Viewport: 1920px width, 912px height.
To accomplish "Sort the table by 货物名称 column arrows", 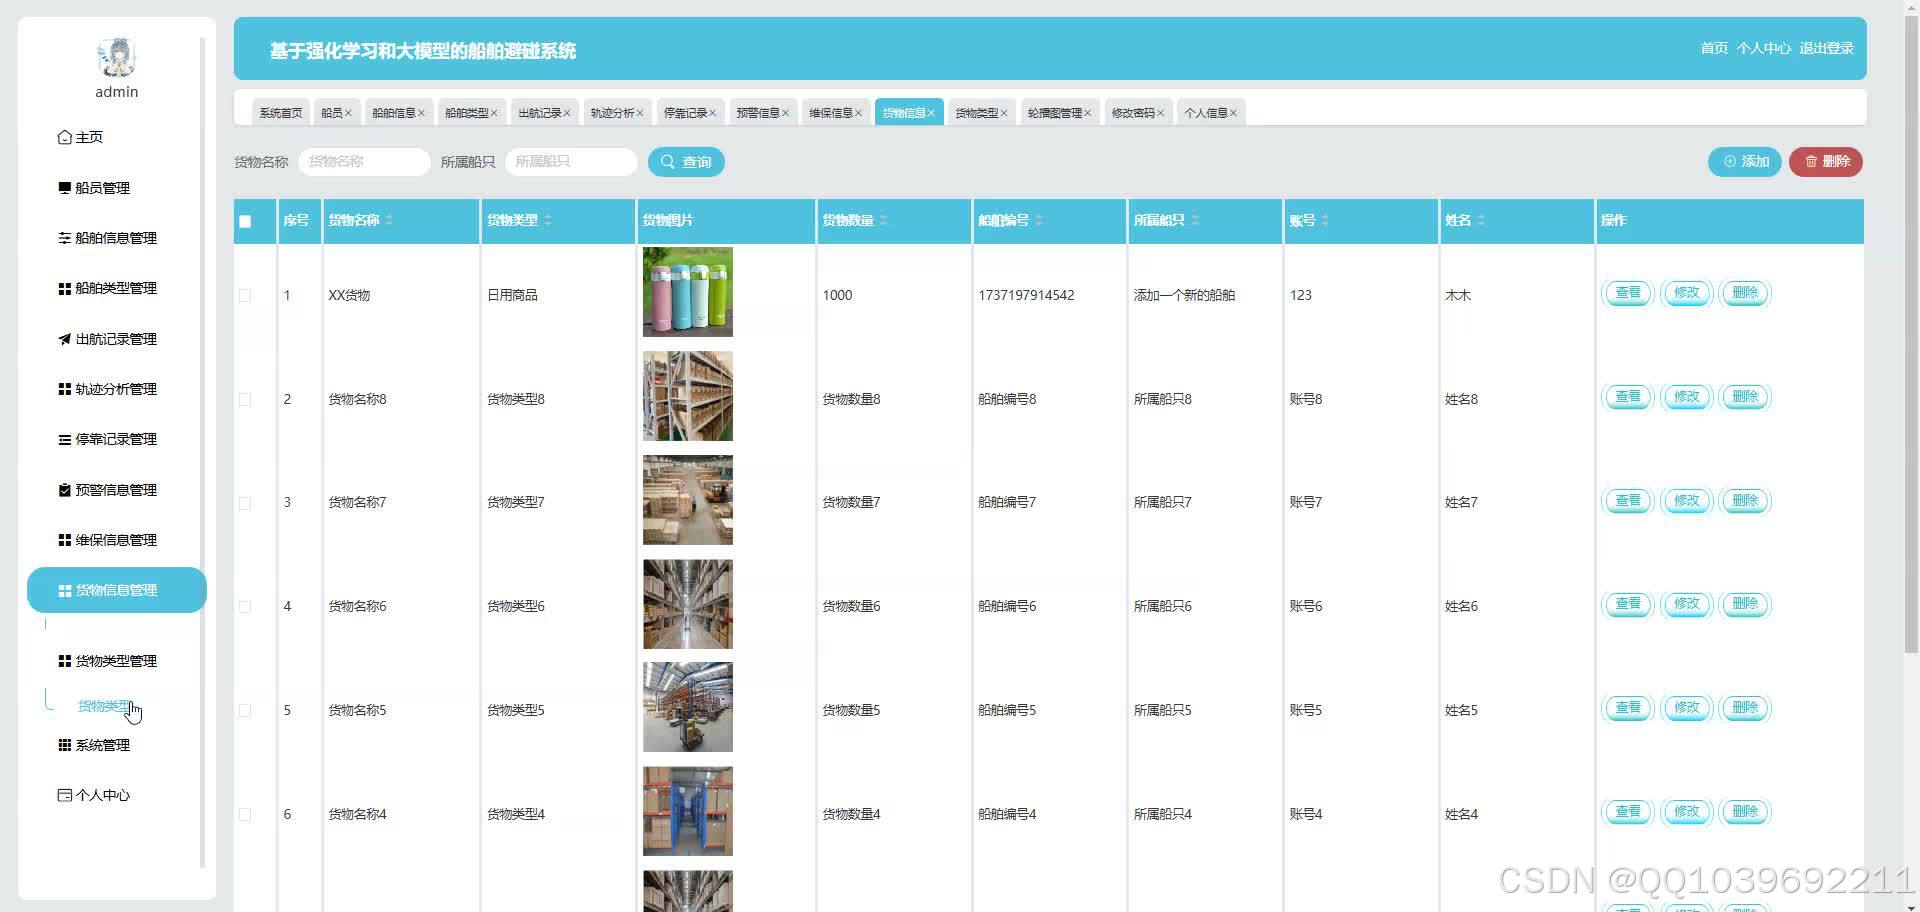I will click(x=389, y=220).
